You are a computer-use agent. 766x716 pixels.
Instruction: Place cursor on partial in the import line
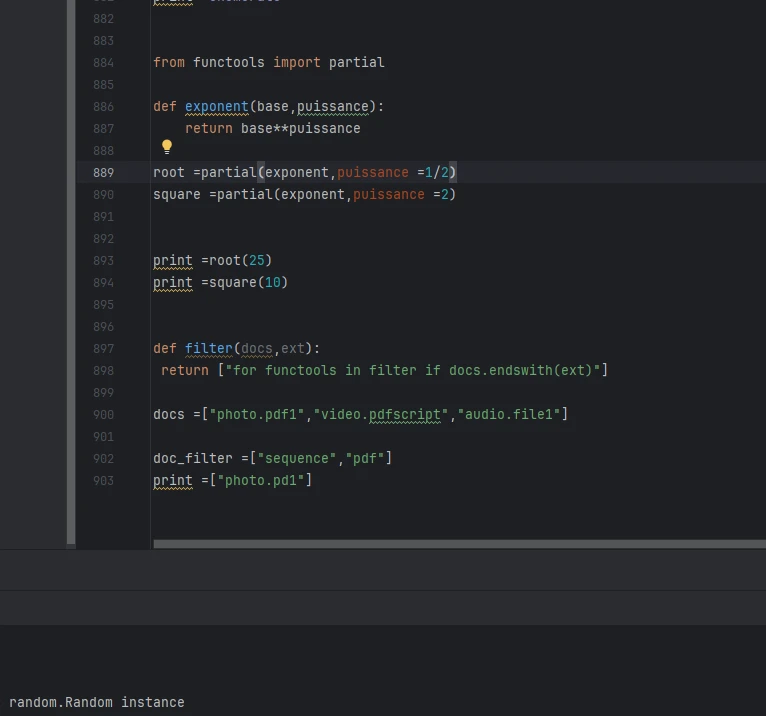356,62
